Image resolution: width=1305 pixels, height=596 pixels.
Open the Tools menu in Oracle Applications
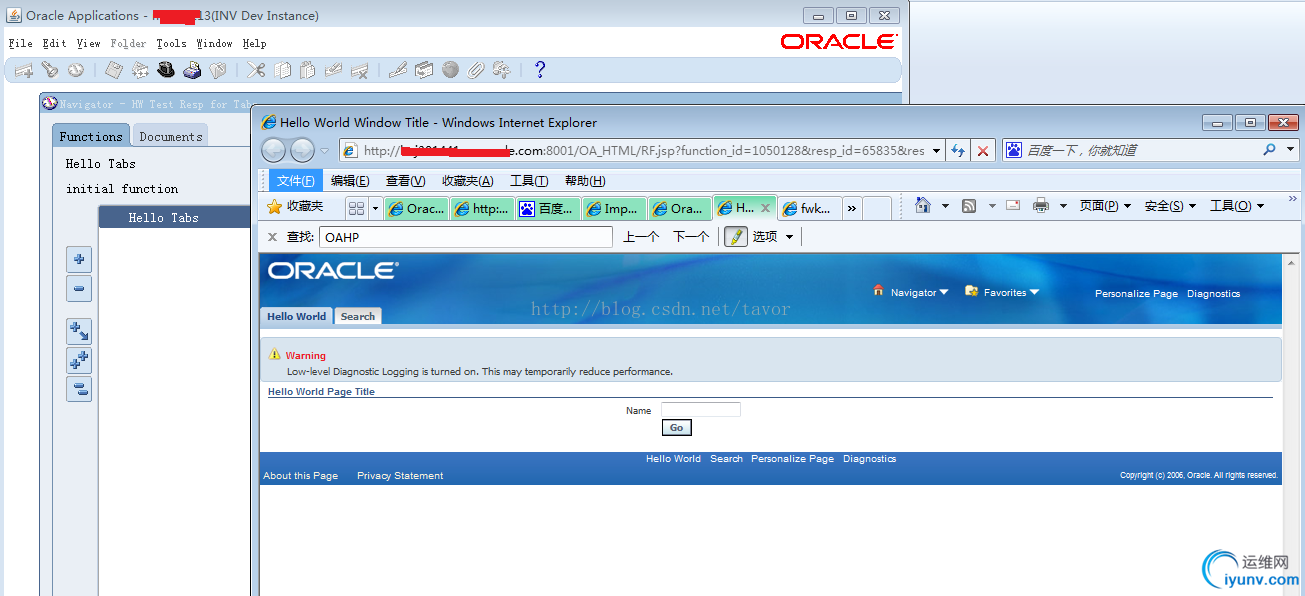[172, 44]
